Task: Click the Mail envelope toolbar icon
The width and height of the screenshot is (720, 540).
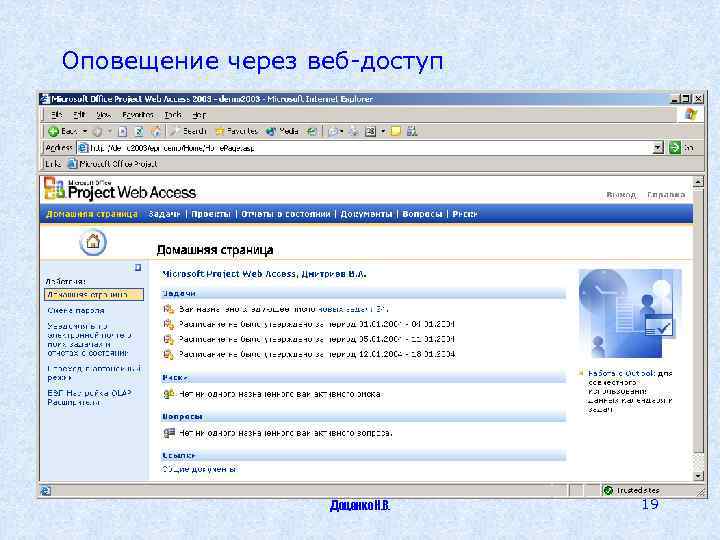Action: coord(333,132)
